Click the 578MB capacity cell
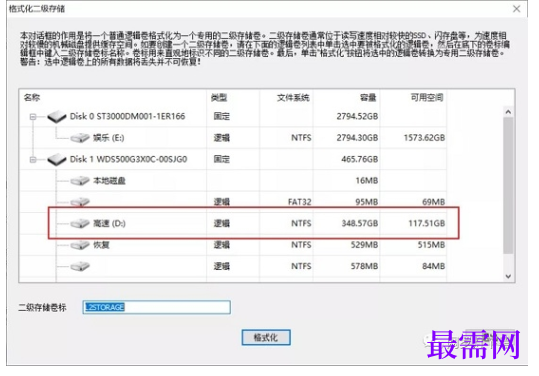The height and width of the screenshot is (376, 539). pos(364,266)
